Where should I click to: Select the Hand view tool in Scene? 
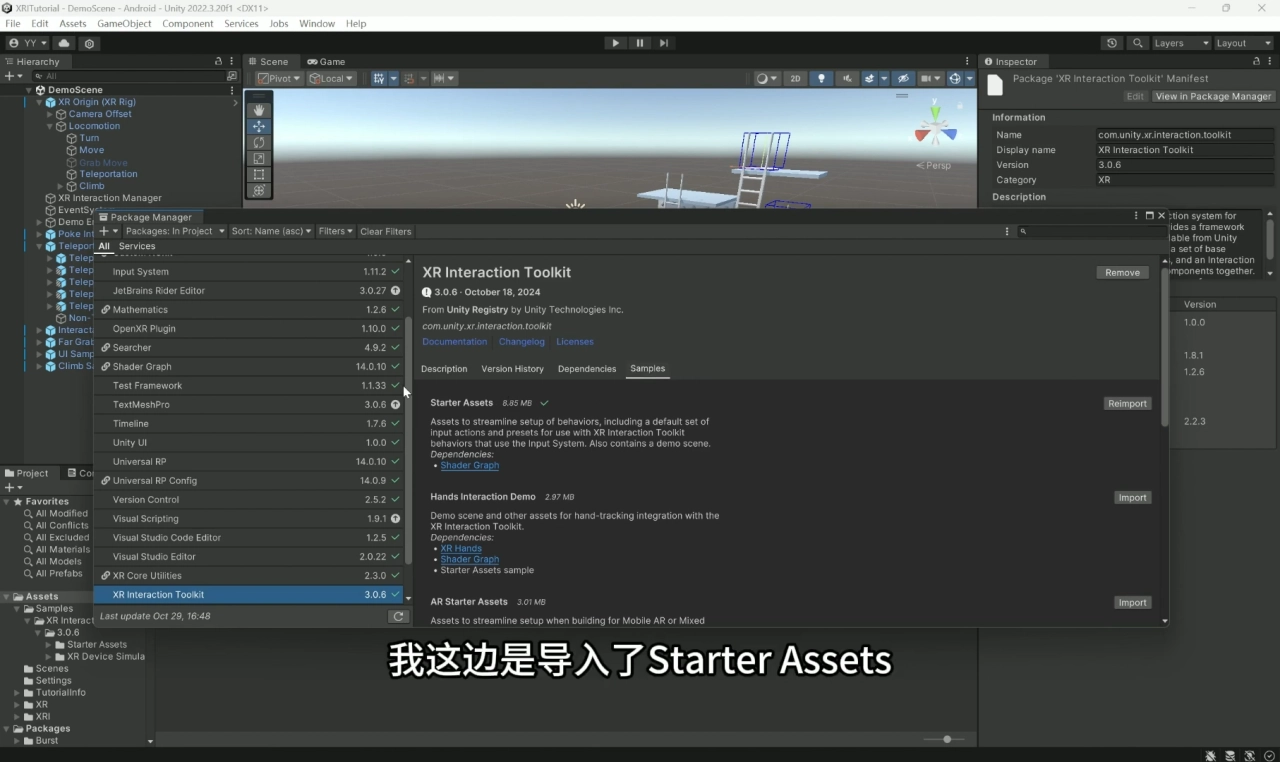coord(259,110)
